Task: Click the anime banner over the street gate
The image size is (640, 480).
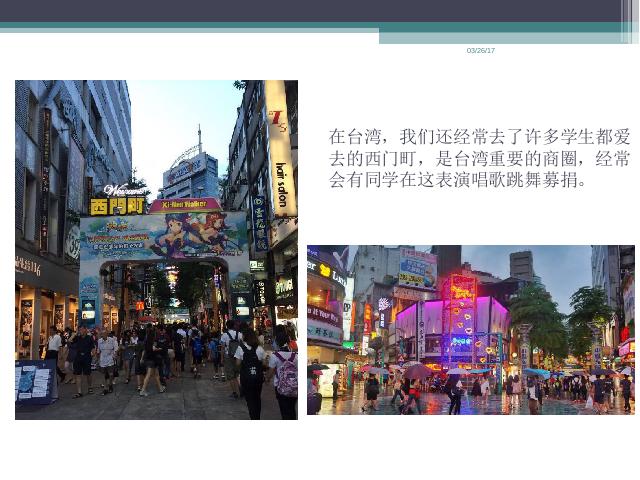Action: 163,236
